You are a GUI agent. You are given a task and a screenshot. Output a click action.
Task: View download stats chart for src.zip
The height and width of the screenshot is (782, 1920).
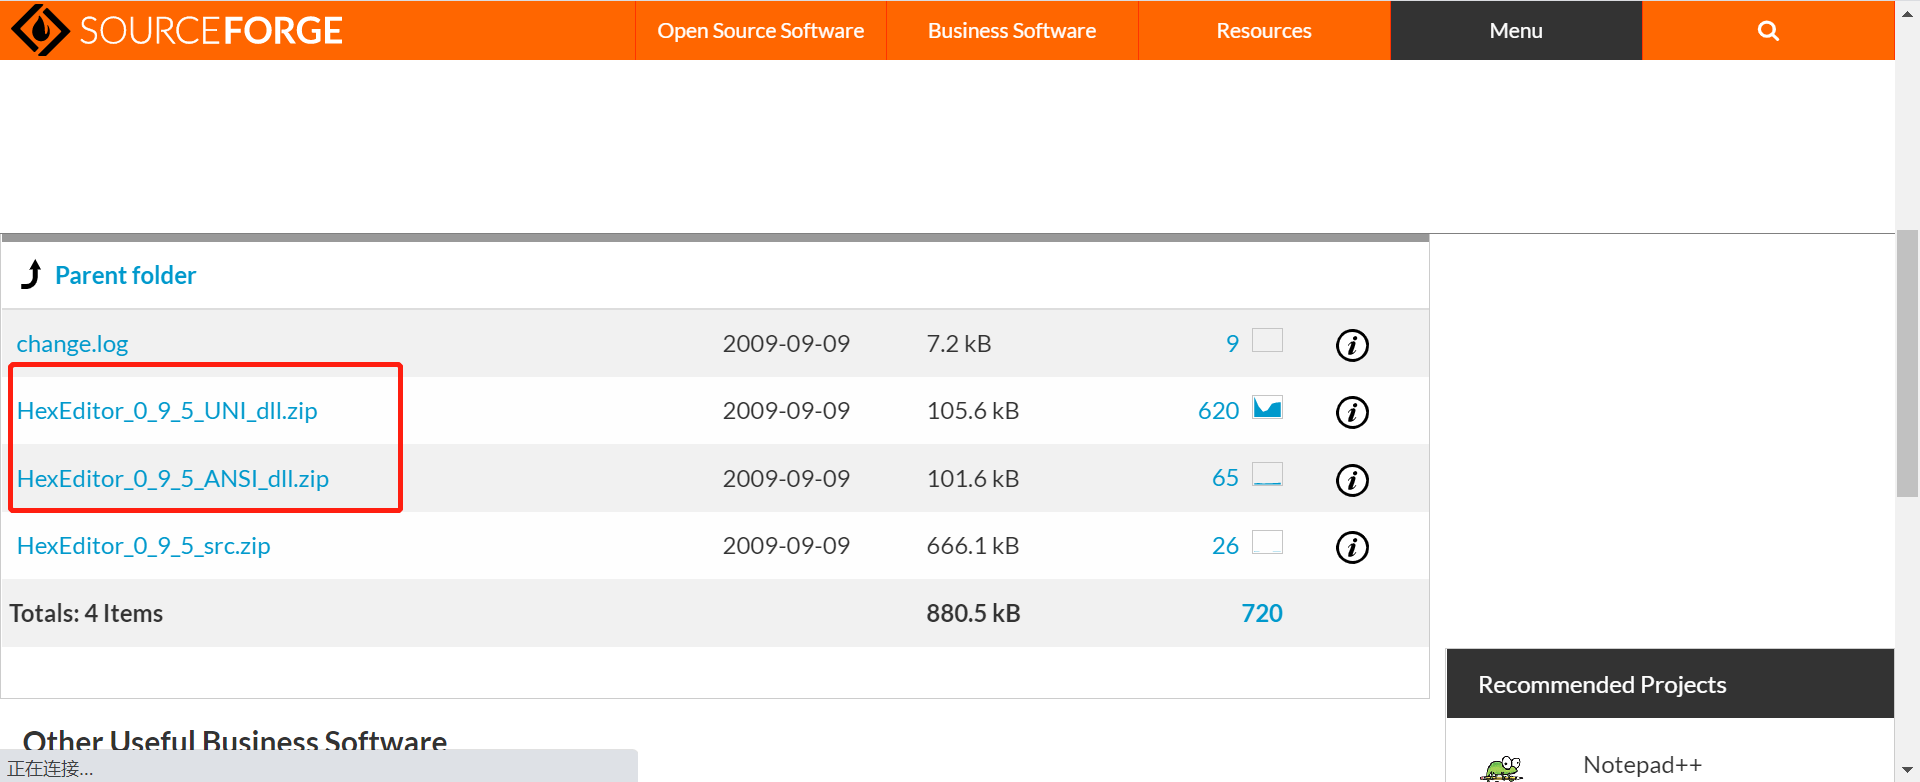1267,542
